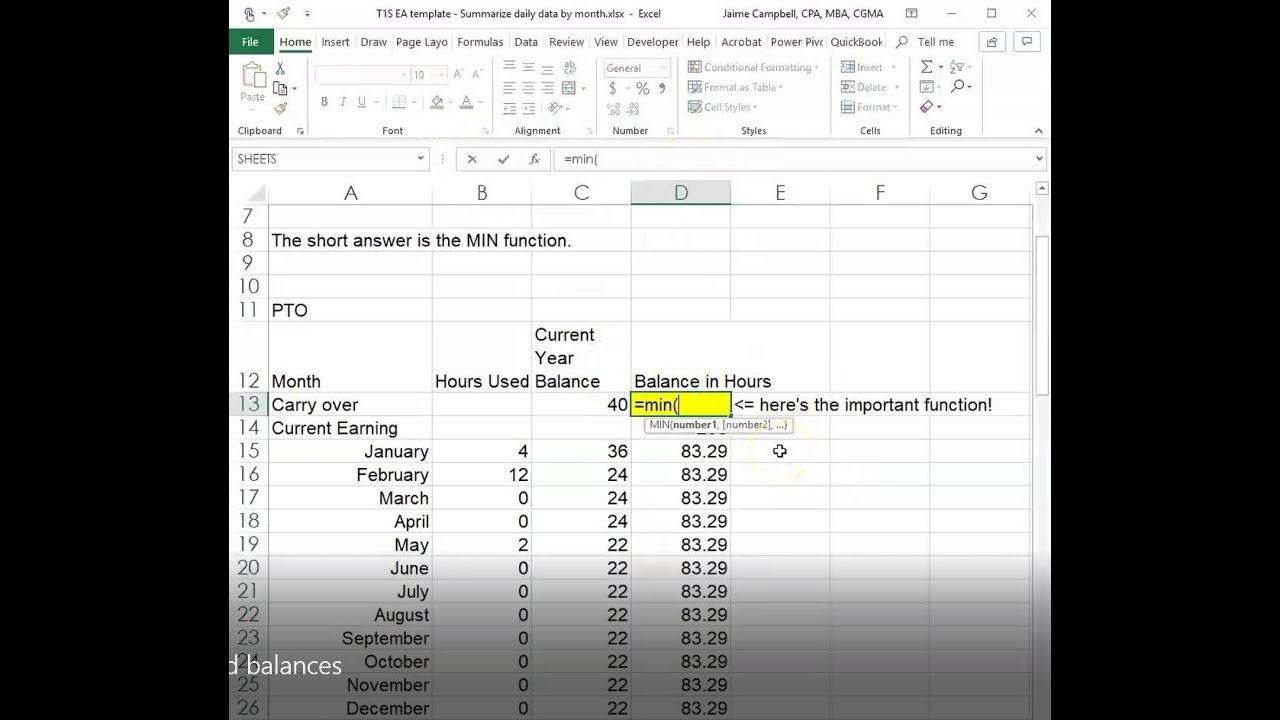Screen dimensions: 1280x720
Task: Toggle Underline formatting
Action: 362,102
